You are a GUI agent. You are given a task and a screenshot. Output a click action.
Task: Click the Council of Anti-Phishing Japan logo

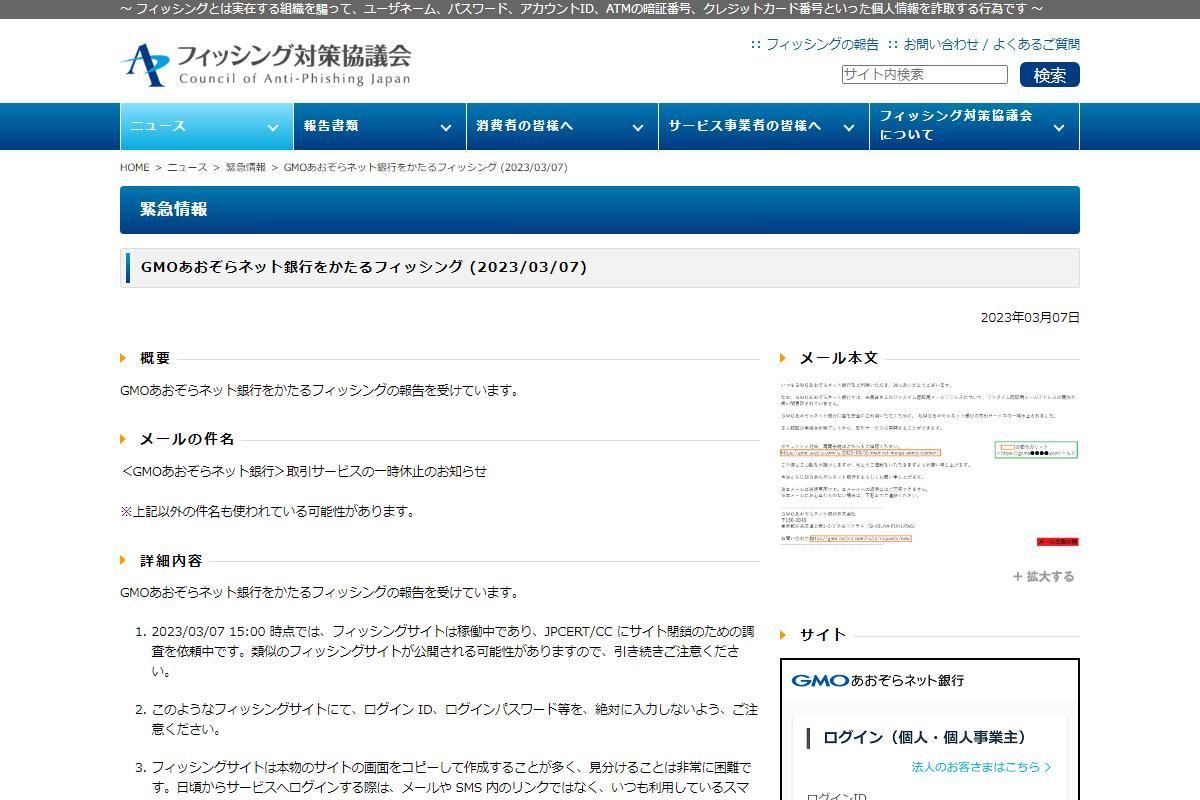pyautogui.click(x=265, y=65)
